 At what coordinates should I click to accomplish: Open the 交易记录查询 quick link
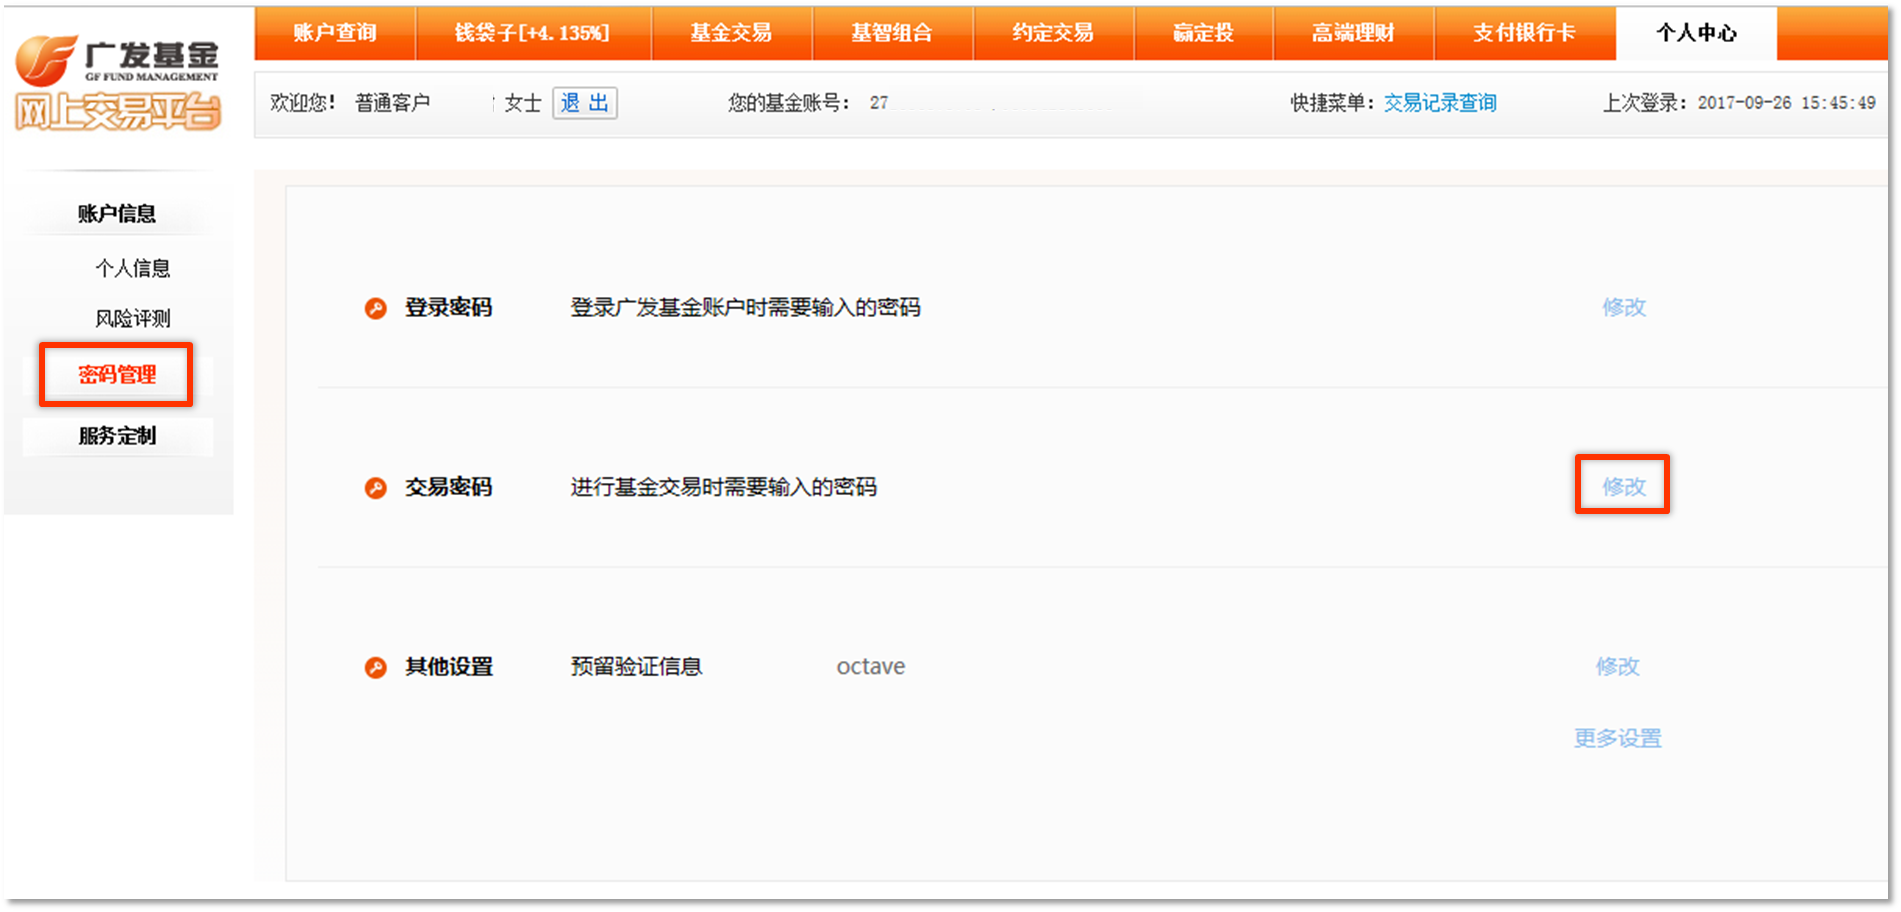click(x=1440, y=103)
